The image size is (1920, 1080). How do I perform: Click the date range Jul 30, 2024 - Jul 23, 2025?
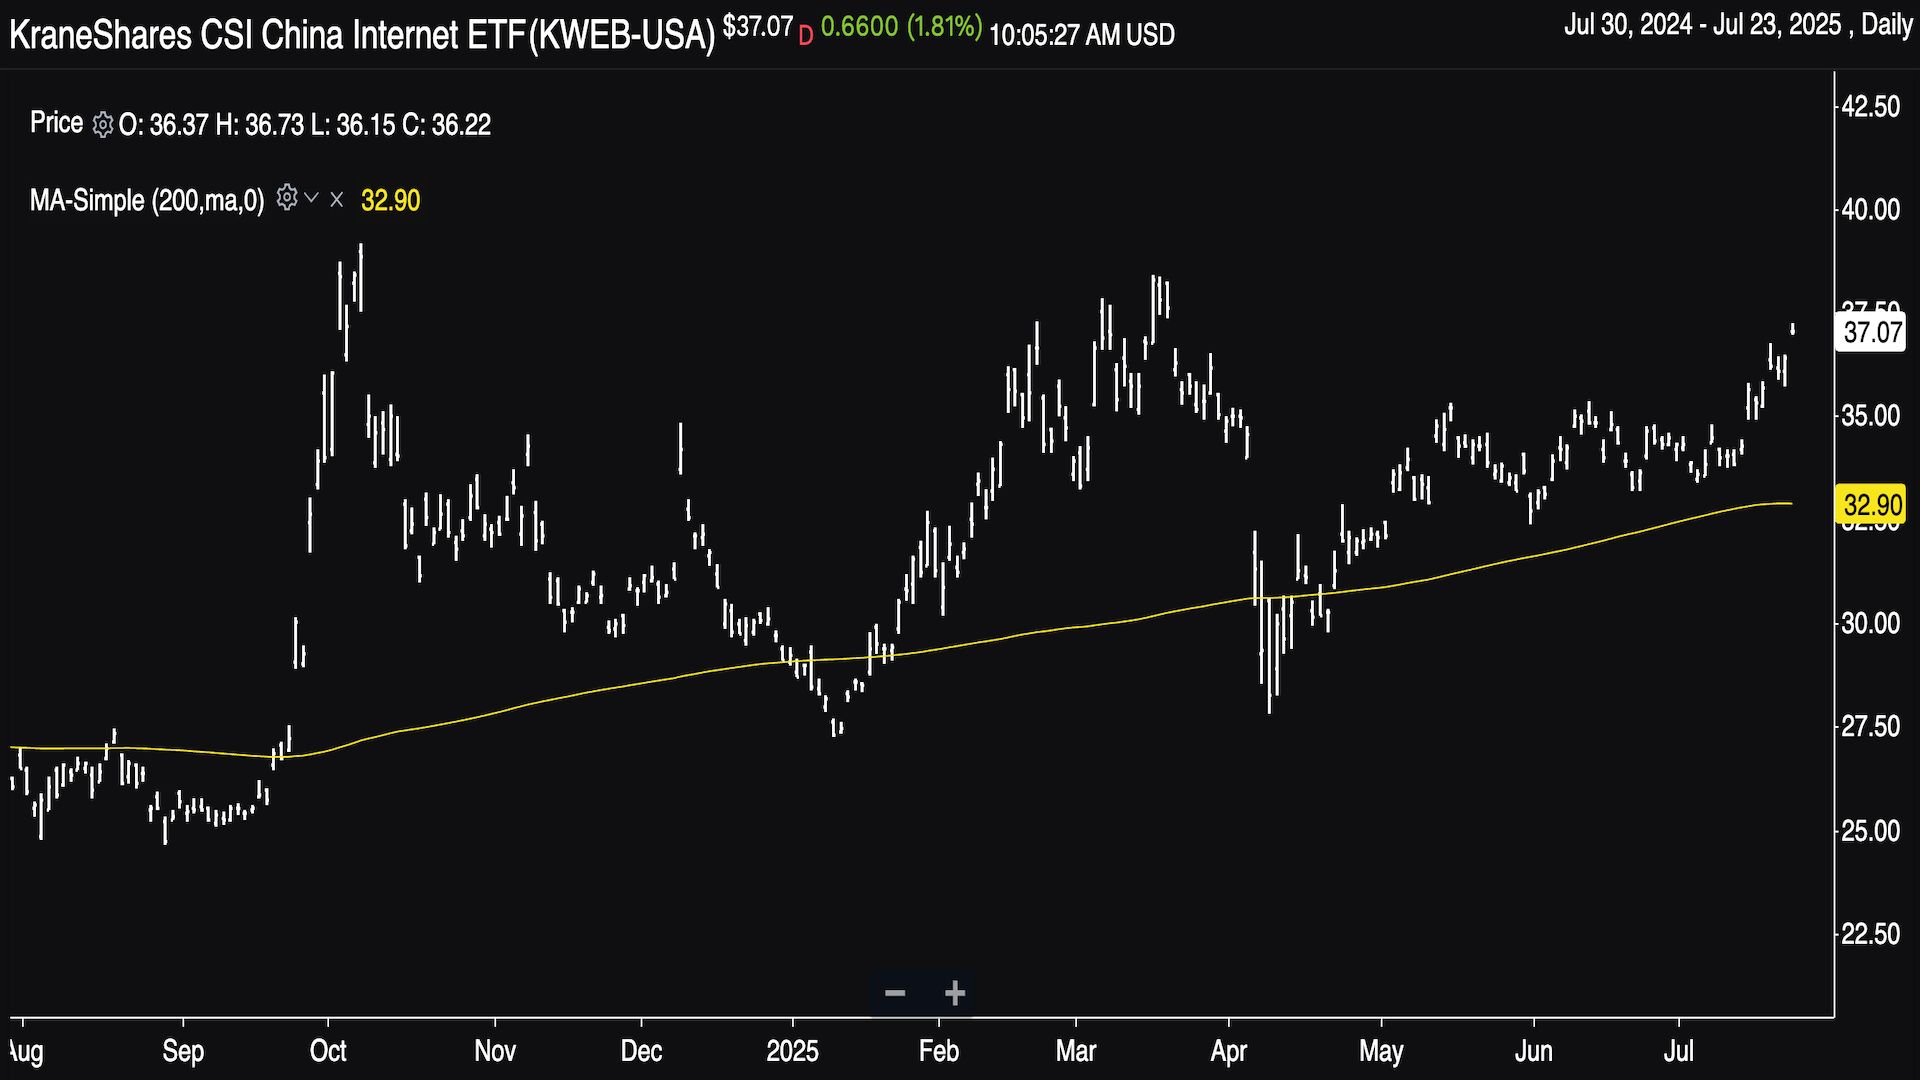point(1702,25)
